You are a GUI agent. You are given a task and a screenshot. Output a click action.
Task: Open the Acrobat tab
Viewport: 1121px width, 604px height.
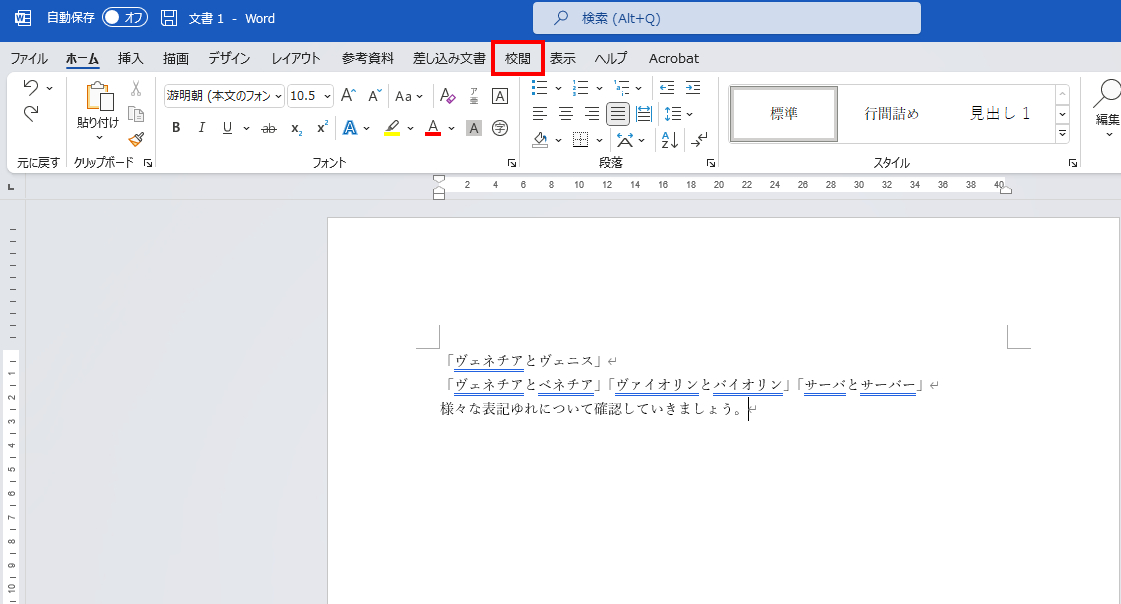tap(673, 59)
